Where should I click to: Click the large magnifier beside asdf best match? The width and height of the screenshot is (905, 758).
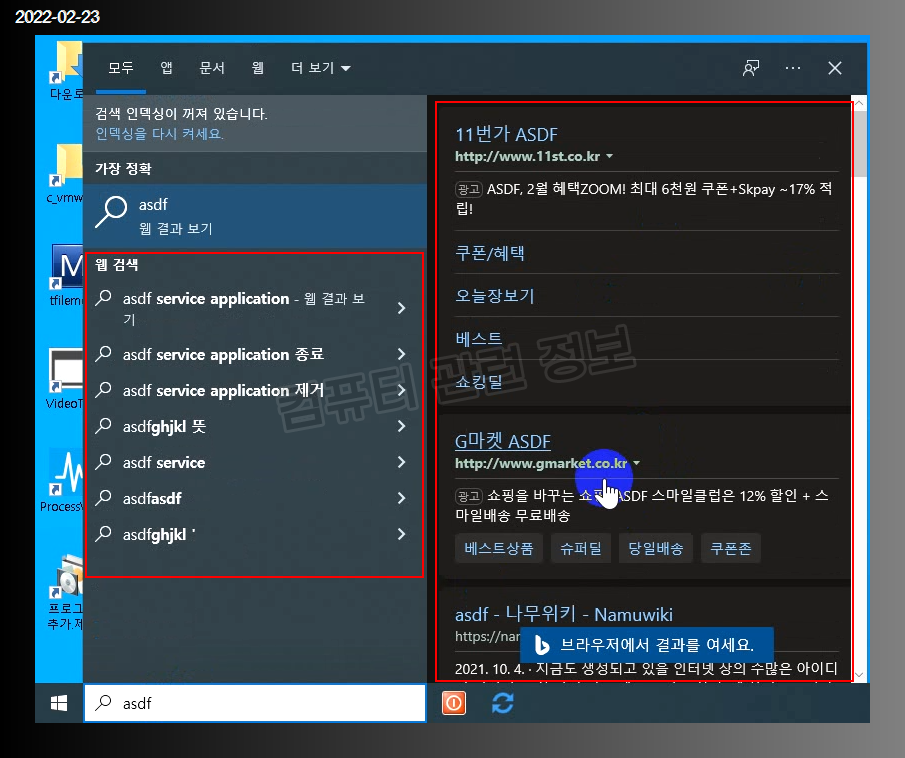coord(111,212)
